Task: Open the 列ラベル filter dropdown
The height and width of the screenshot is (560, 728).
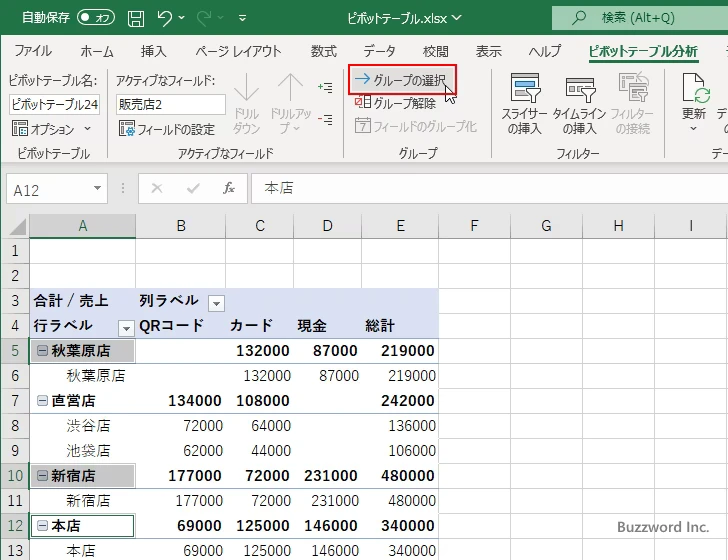Action: 216,304
